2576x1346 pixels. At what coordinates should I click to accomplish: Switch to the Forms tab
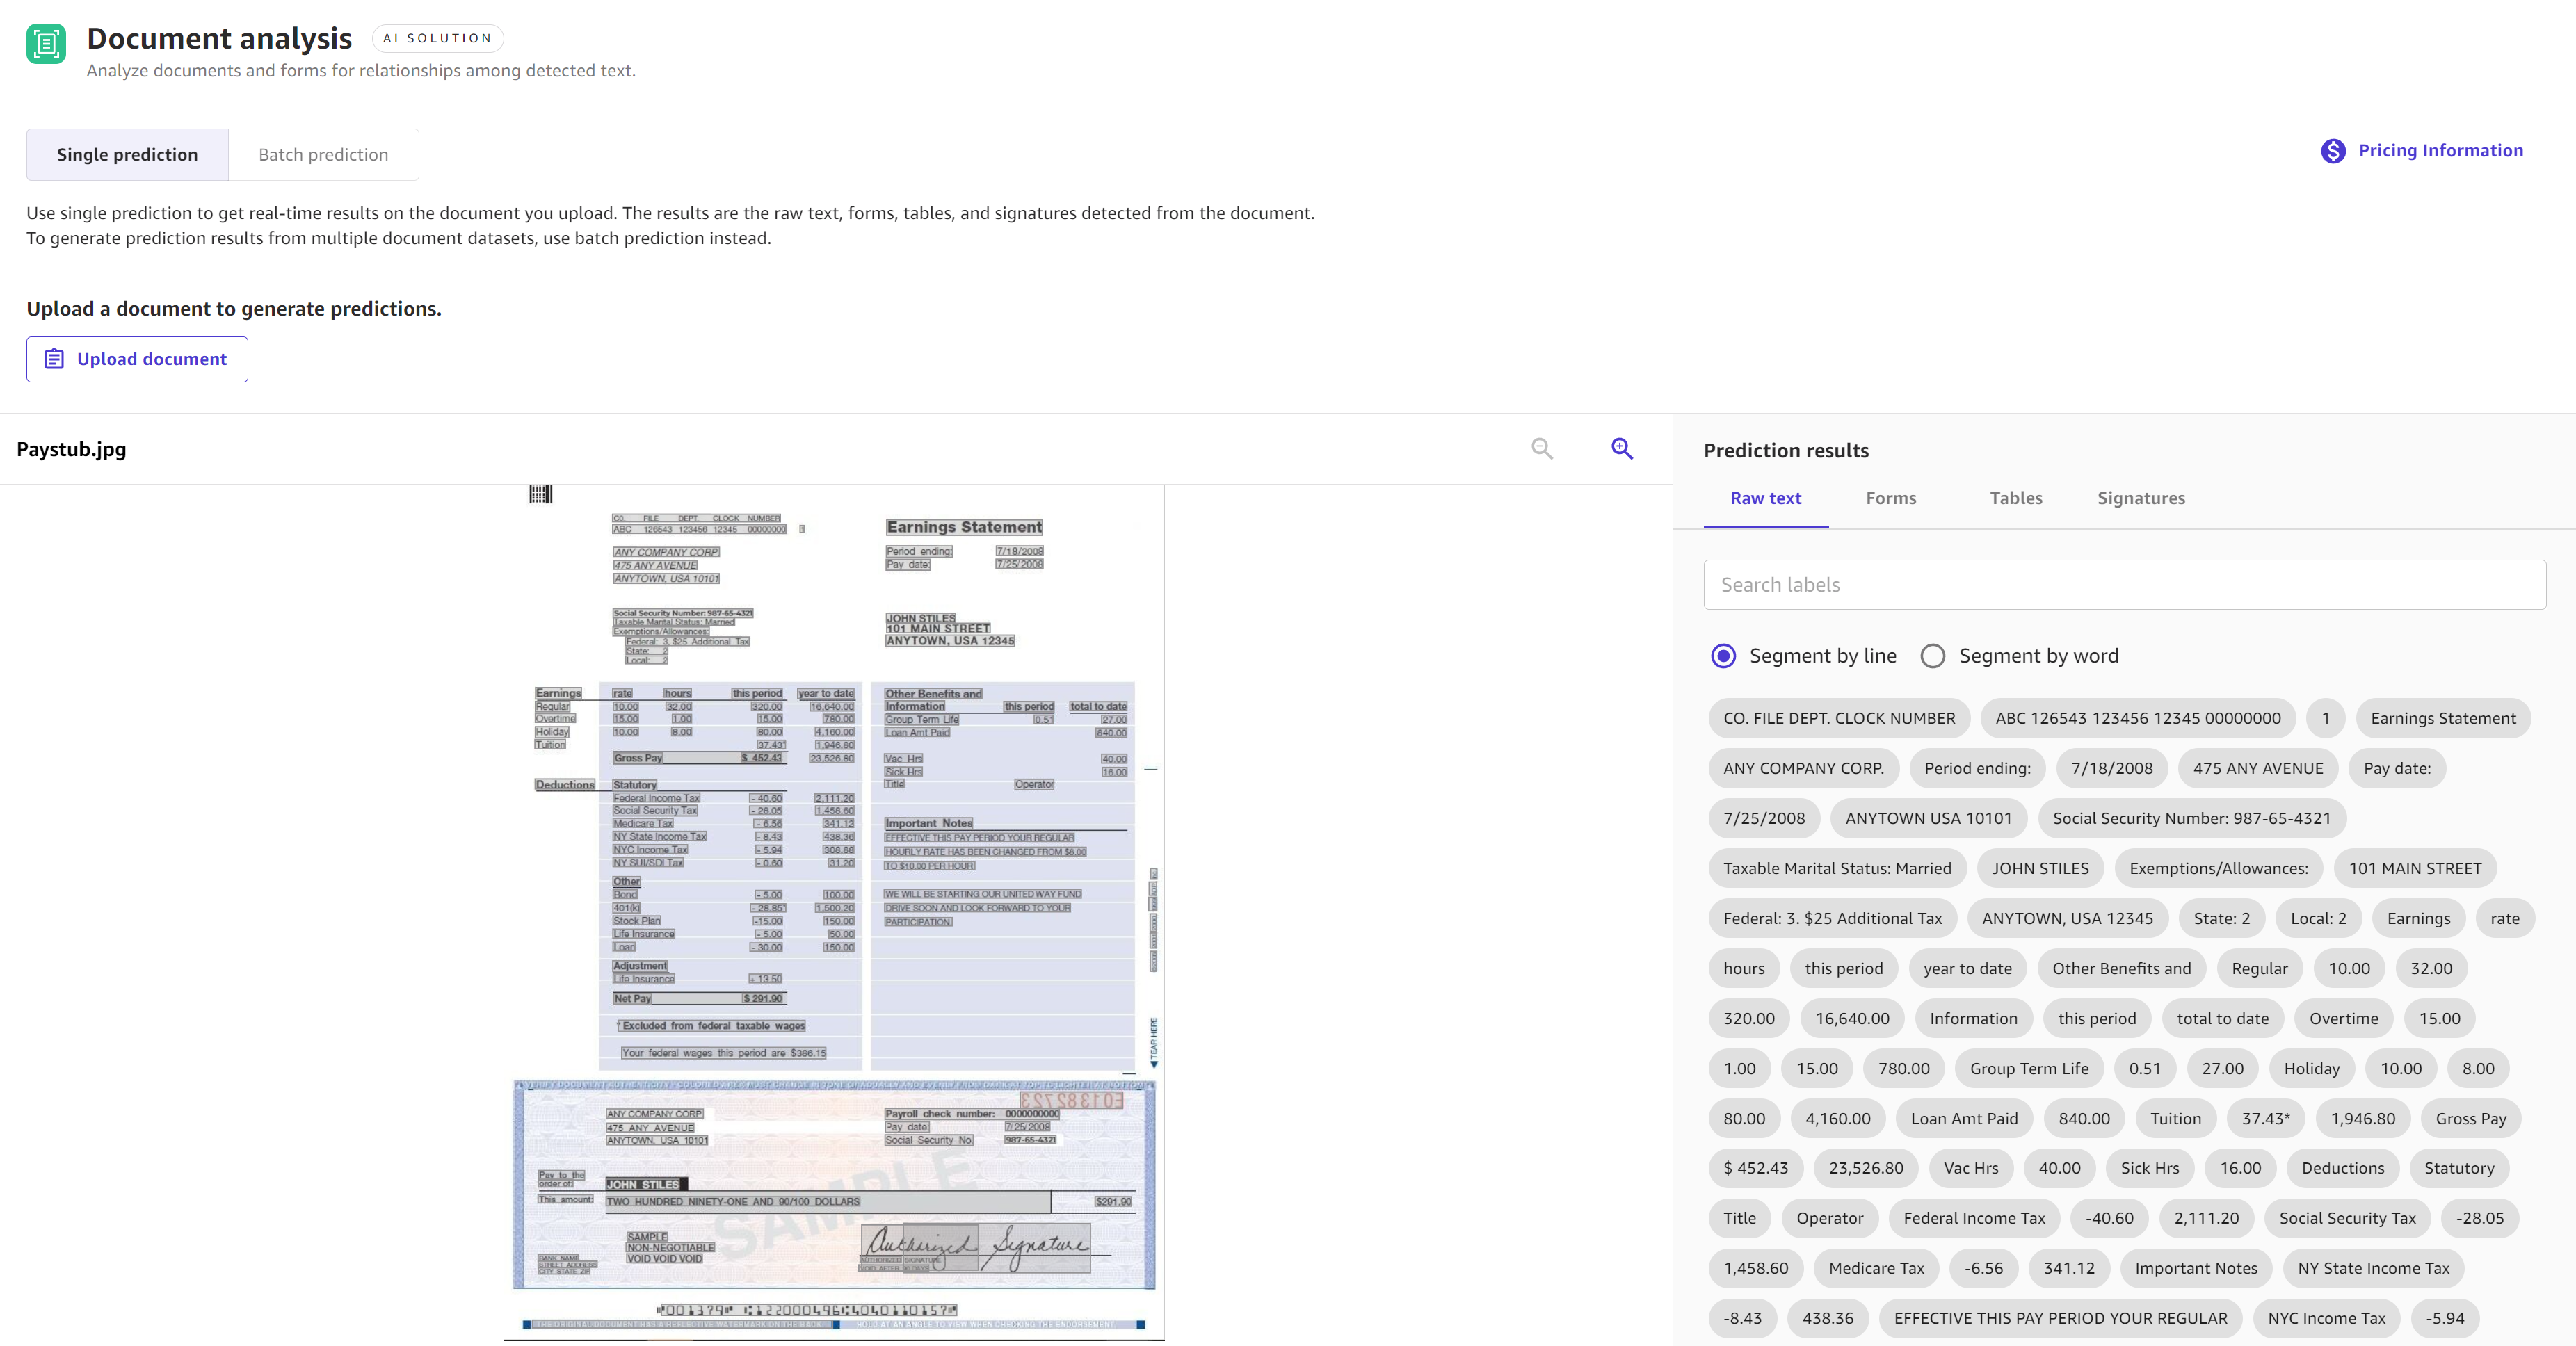(x=1891, y=498)
